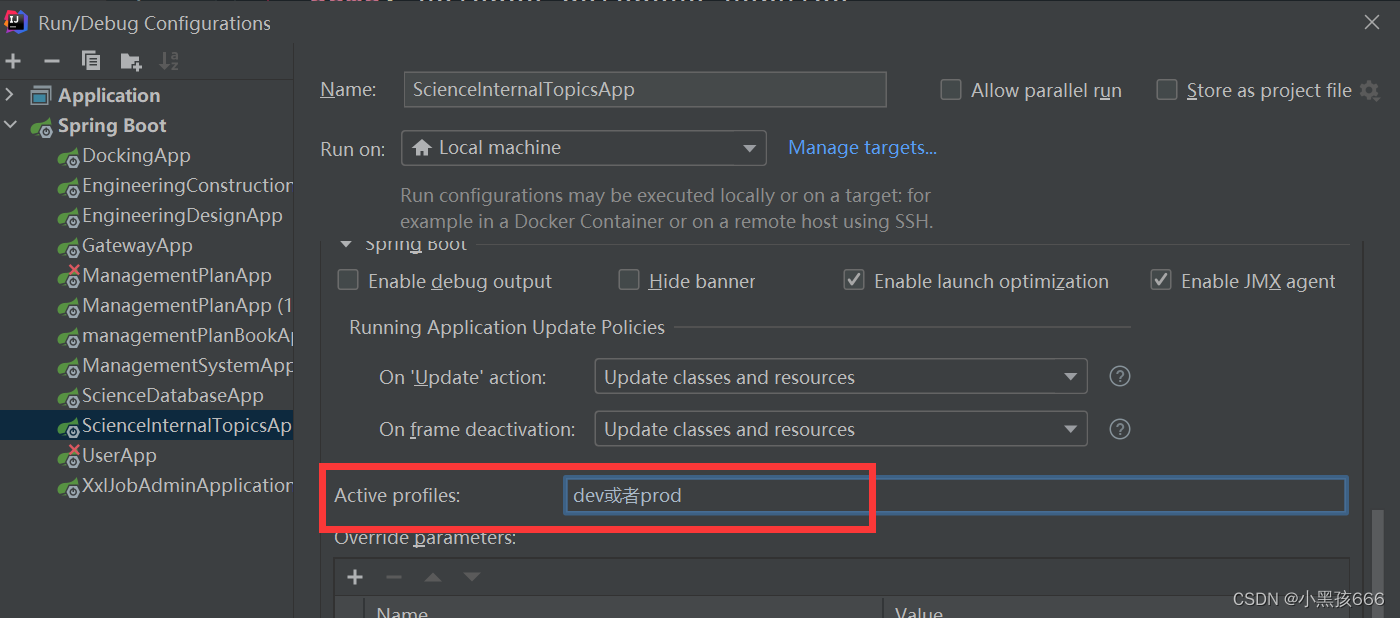Close the Run/Debug Configurations dialog

pyautogui.click(x=1371, y=21)
